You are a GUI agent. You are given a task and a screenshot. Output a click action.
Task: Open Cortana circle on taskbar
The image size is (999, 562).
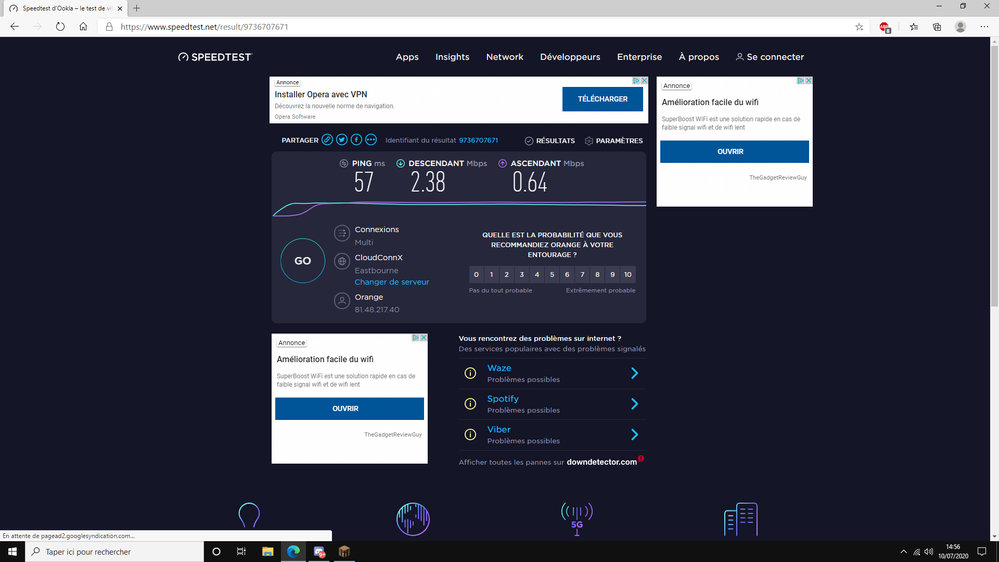[x=216, y=552]
